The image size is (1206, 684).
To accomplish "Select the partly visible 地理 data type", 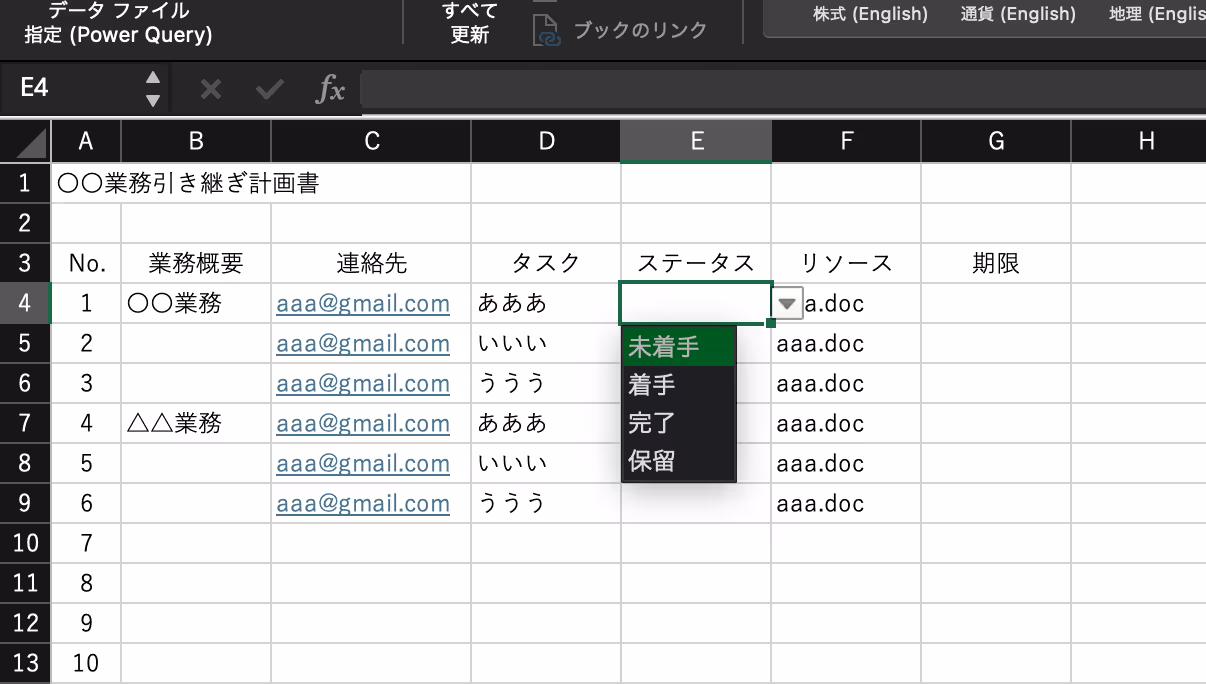I will pyautogui.click(x=1157, y=14).
